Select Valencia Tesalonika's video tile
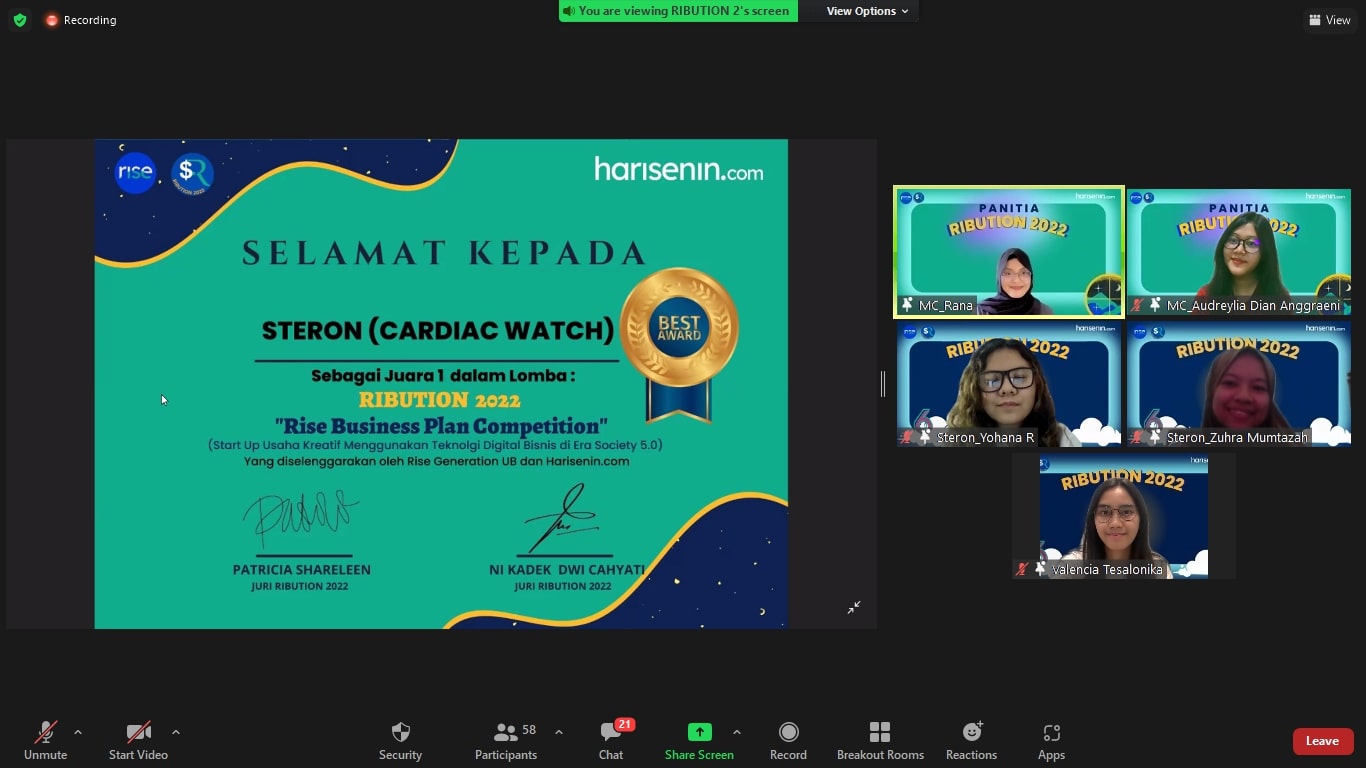Screen dimensions: 1366x768 point(1123,516)
